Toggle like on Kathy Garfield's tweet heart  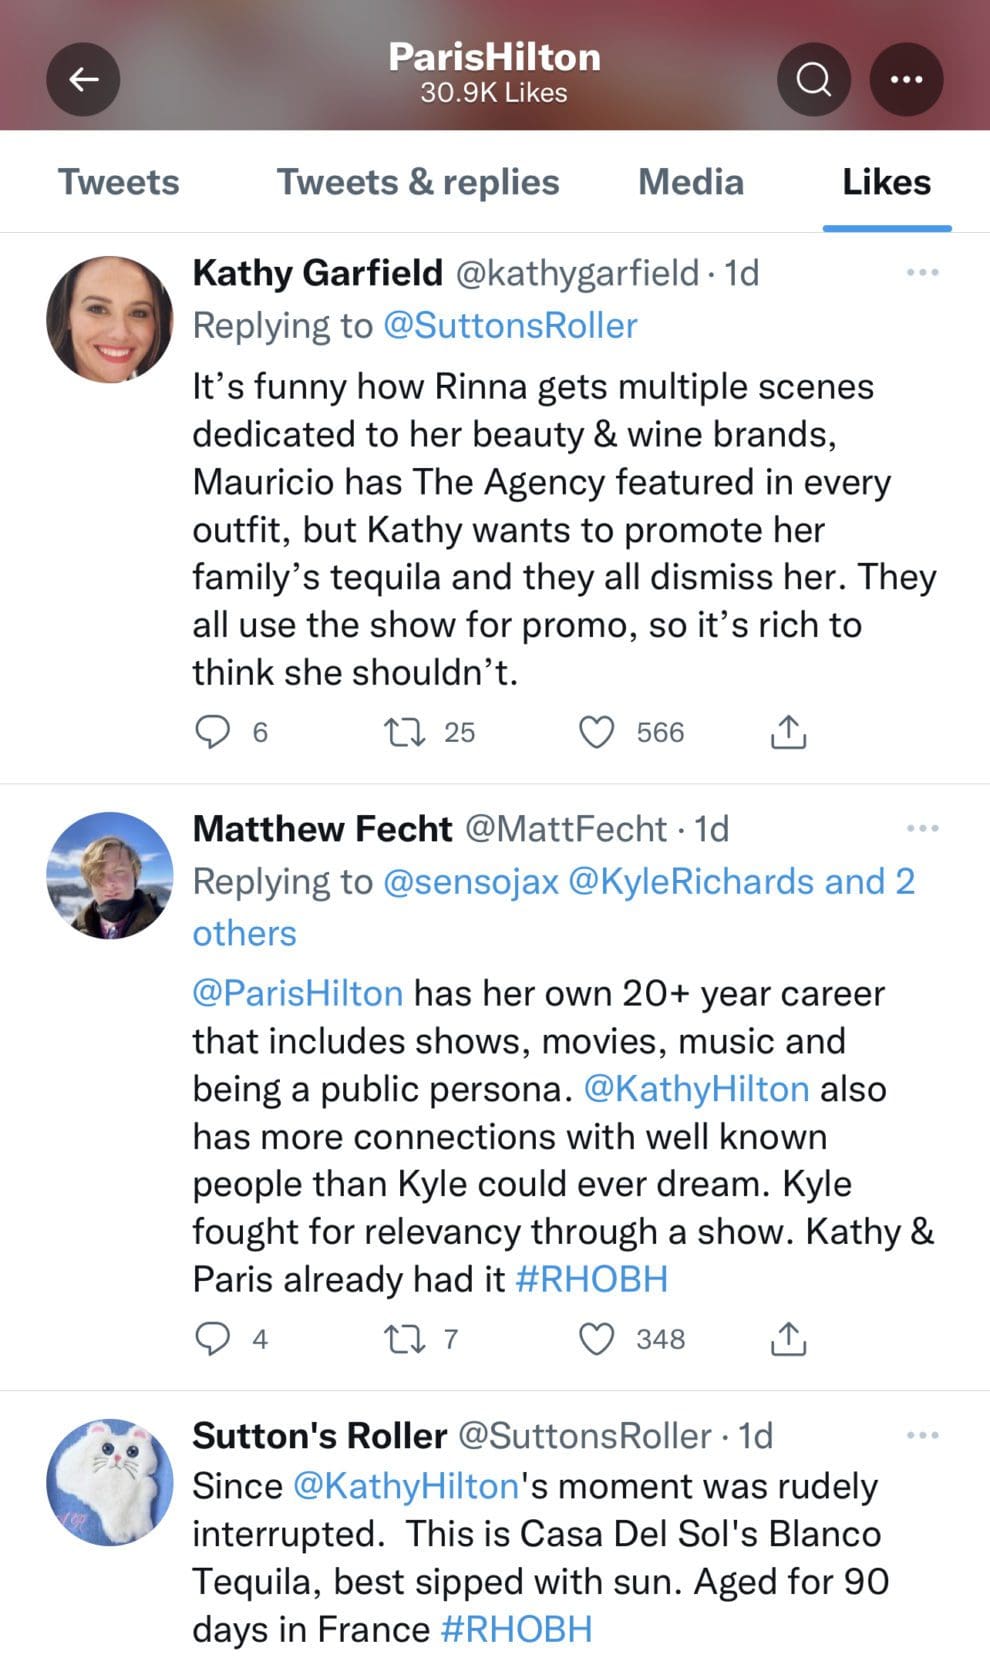click(597, 732)
